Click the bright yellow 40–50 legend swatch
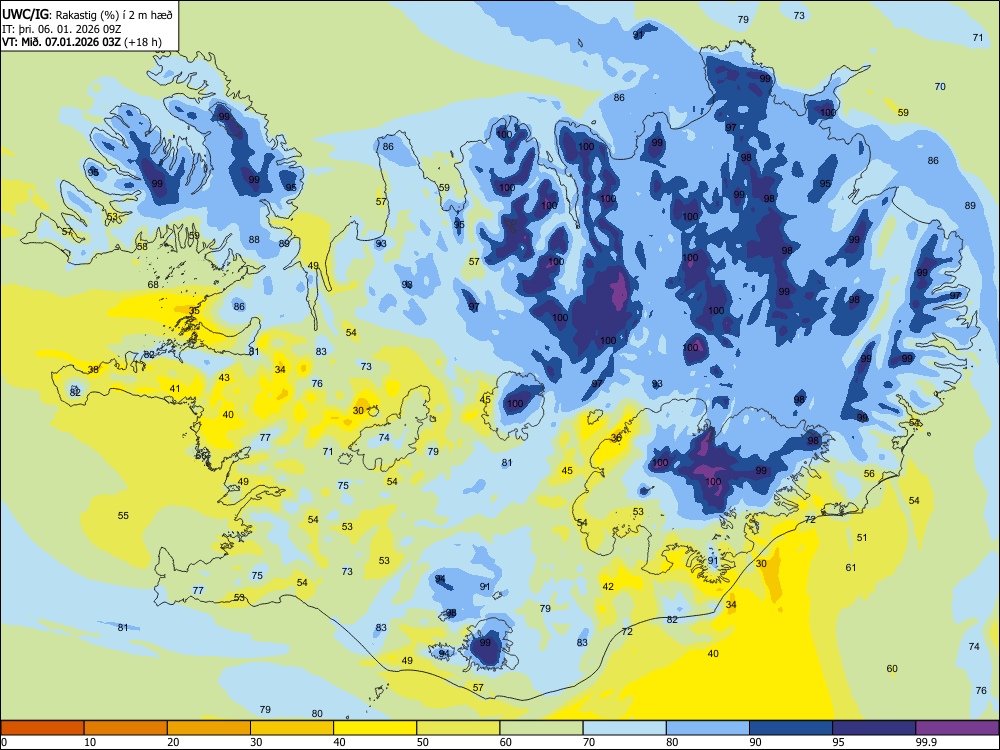This screenshot has height=750, width=1000. (x=375, y=728)
